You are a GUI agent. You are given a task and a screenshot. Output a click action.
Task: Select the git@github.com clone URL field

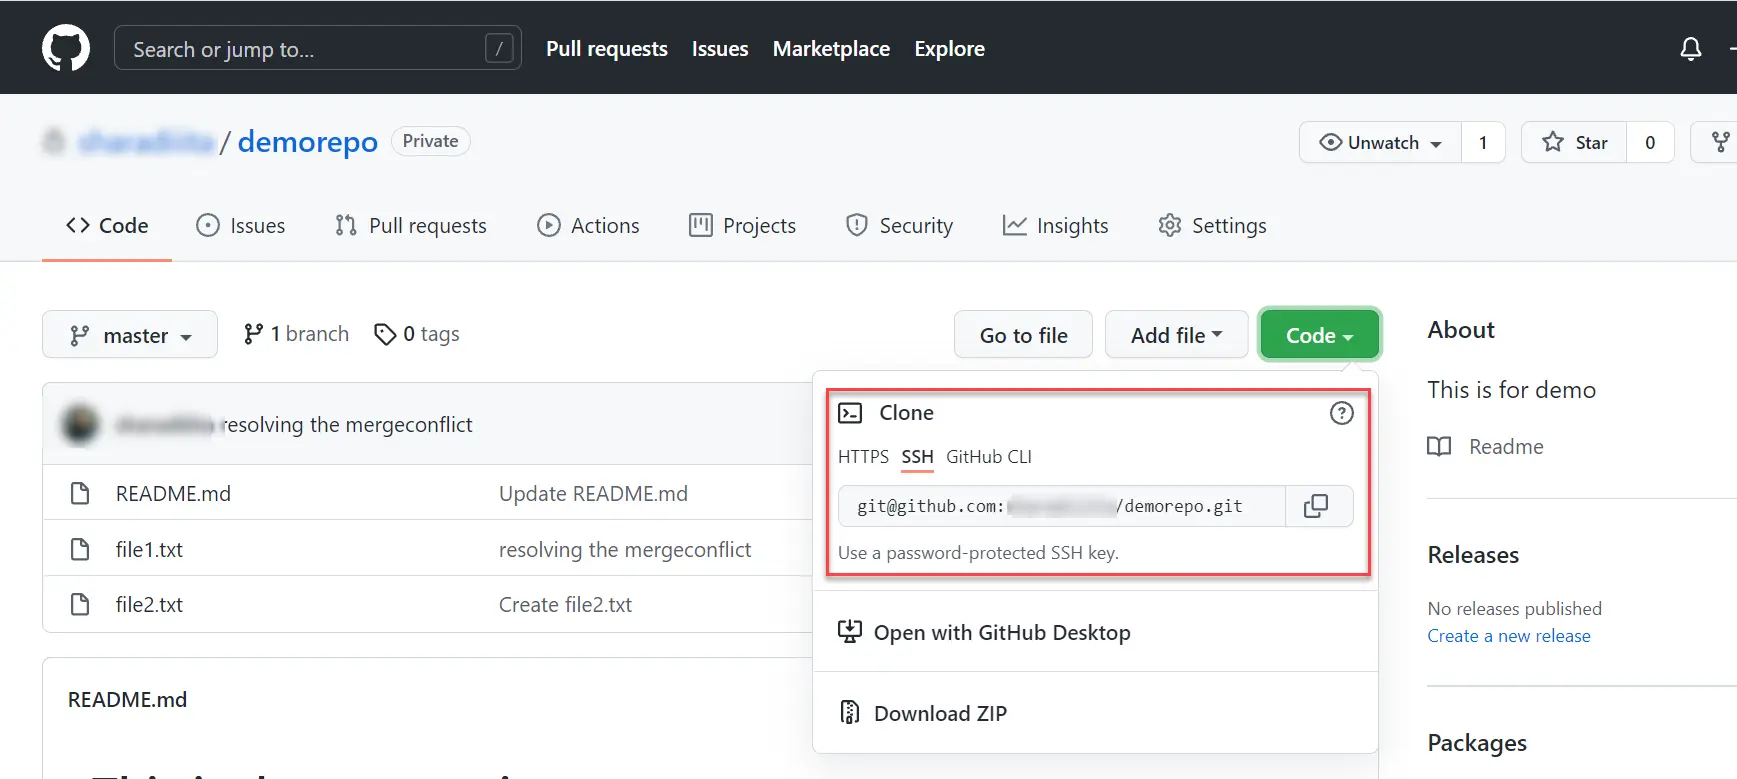tap(1062, 506)
